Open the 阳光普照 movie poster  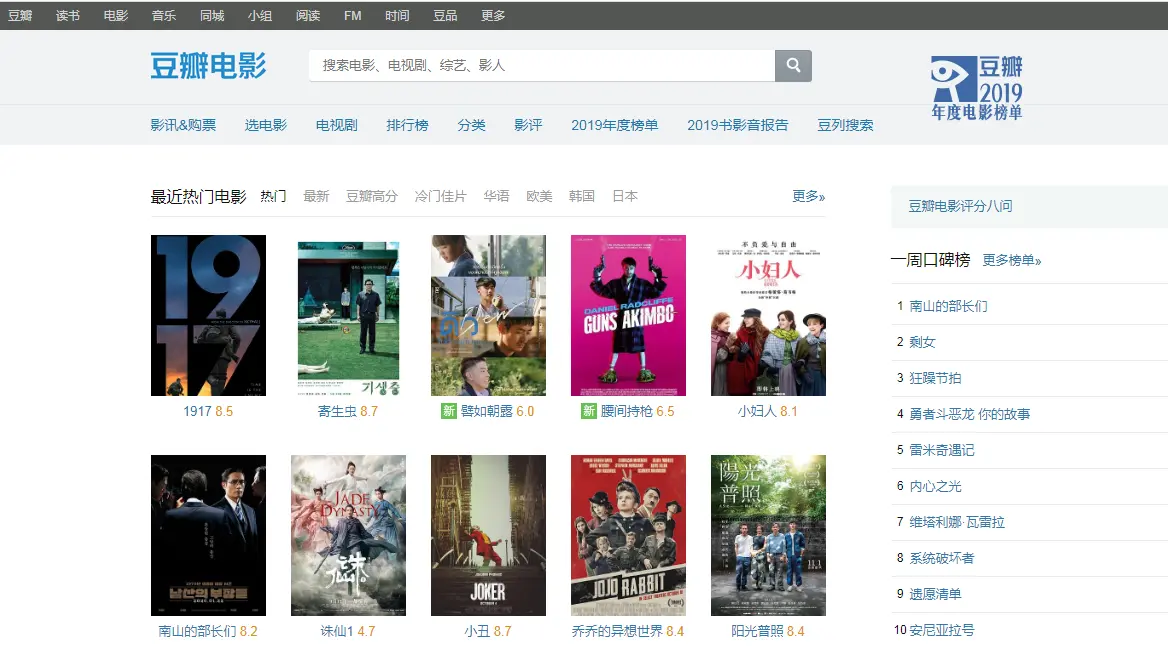point(768,535)
